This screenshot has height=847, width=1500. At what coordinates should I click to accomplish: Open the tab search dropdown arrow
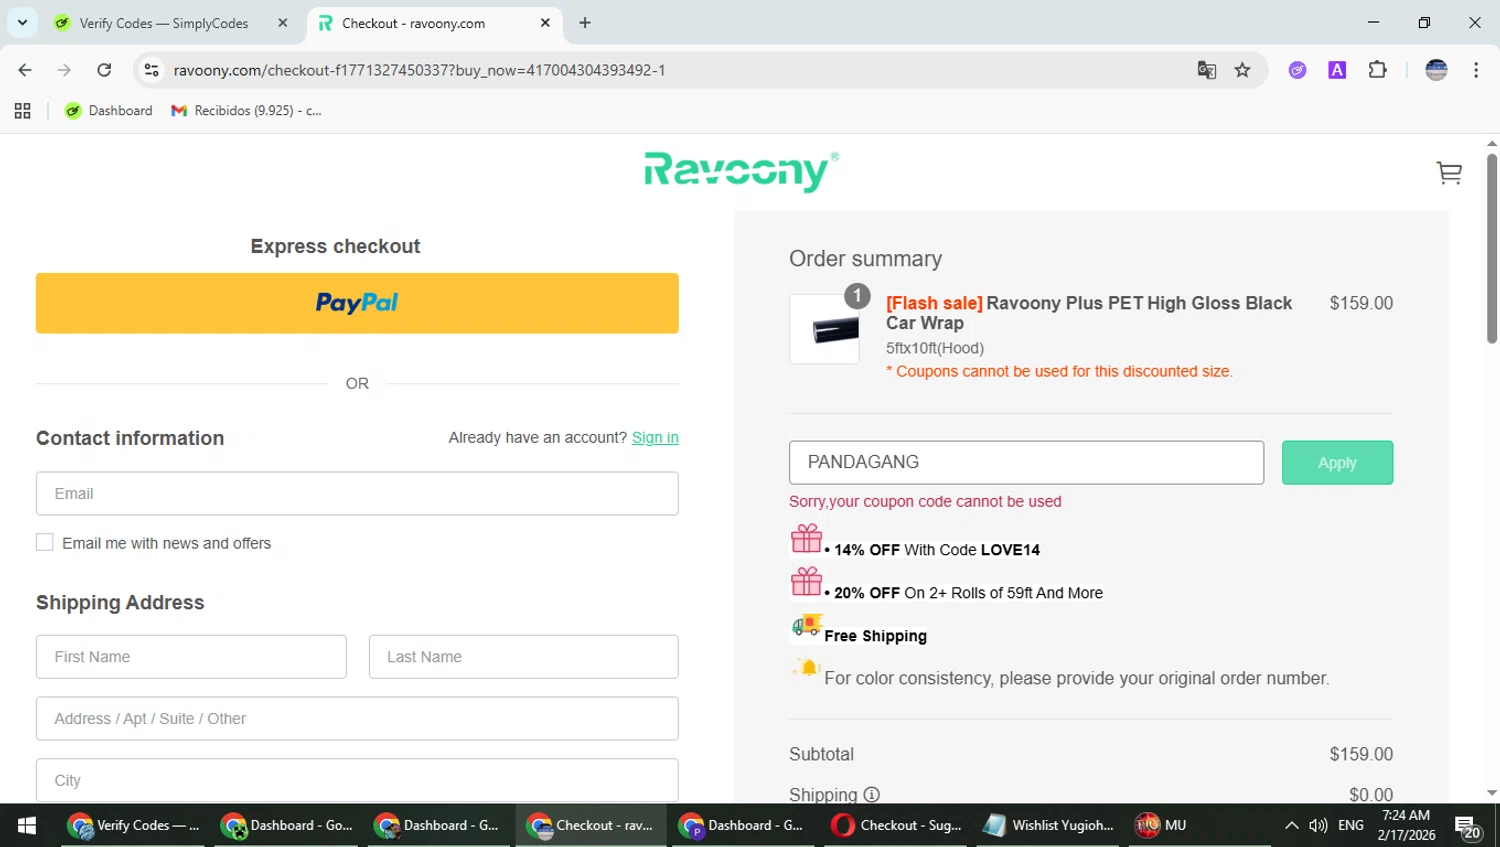22,22
